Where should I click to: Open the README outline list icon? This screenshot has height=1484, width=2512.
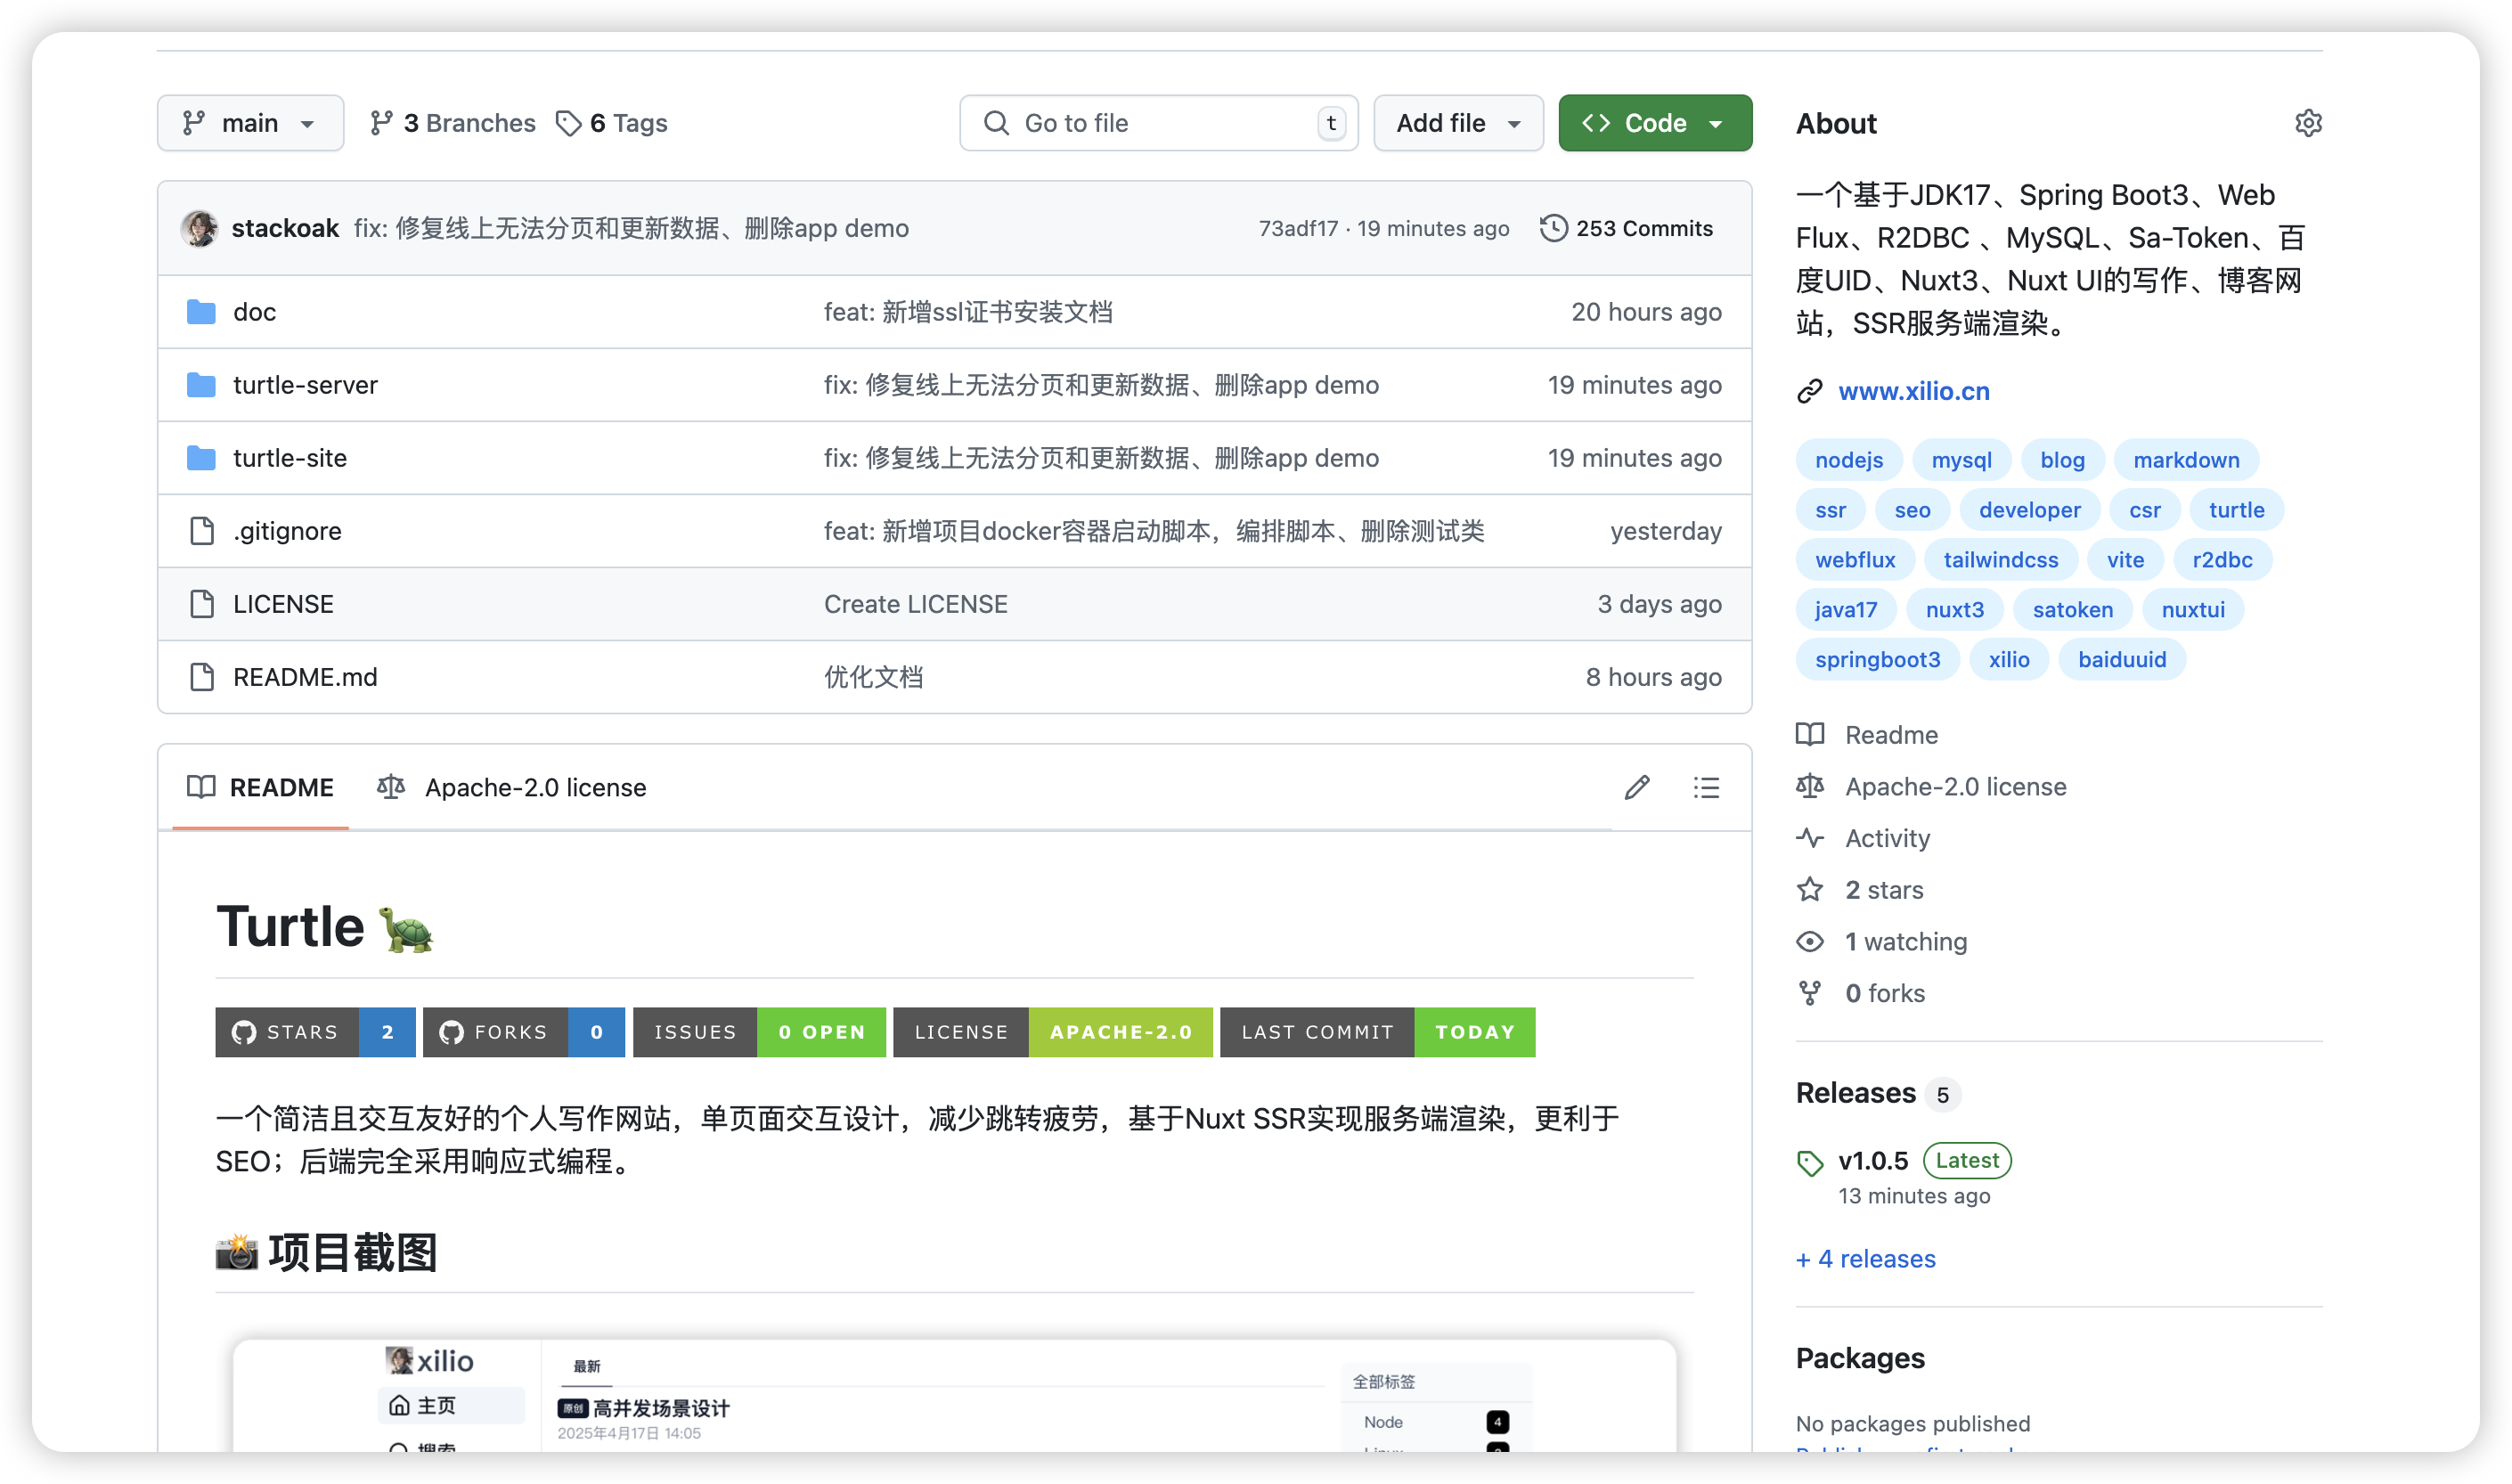(1706, 787)
